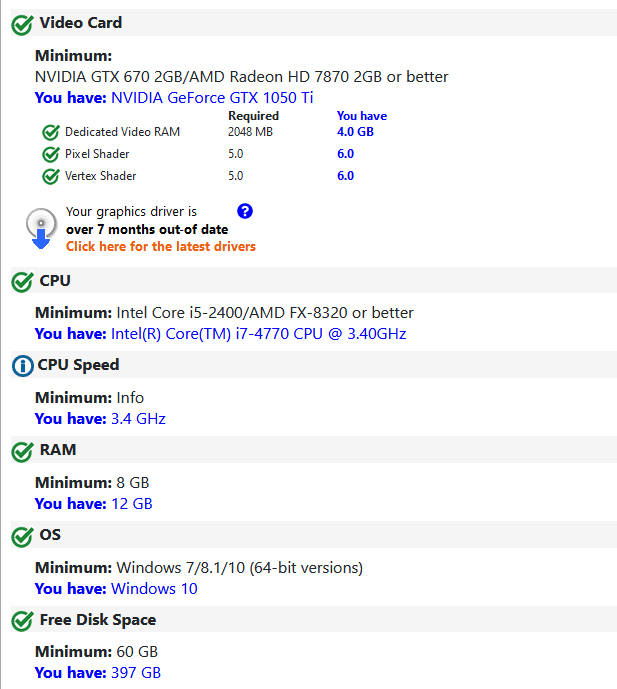Click the OS green checkmark icon
The height and width of the screenshot is (689, 617).
[x=22, y=537]
